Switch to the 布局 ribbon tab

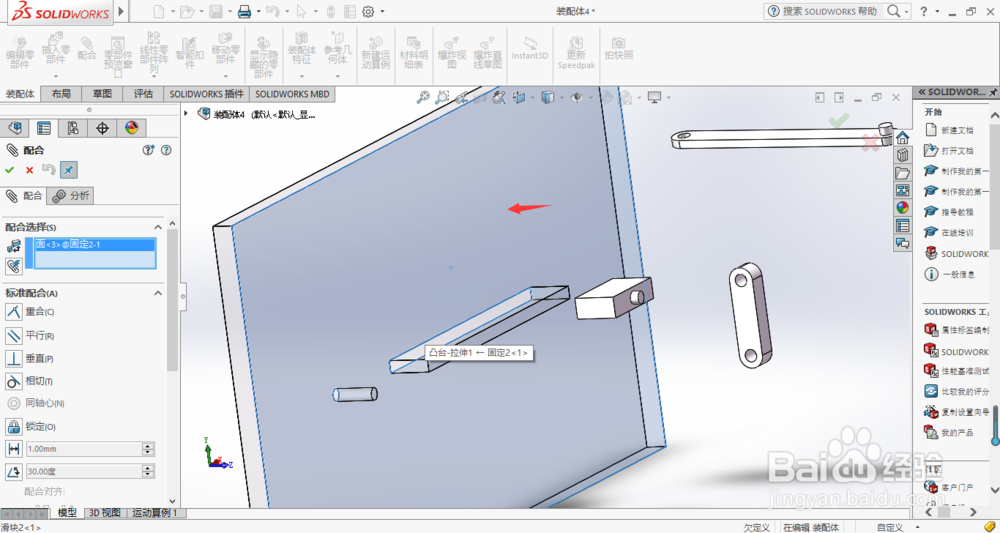point(61,94)
